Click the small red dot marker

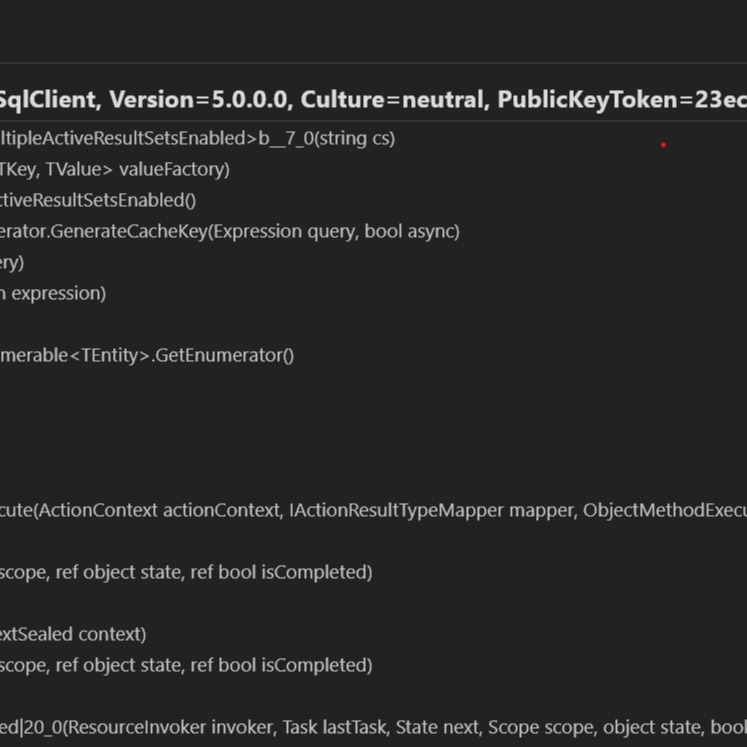[x=663, y=145]
